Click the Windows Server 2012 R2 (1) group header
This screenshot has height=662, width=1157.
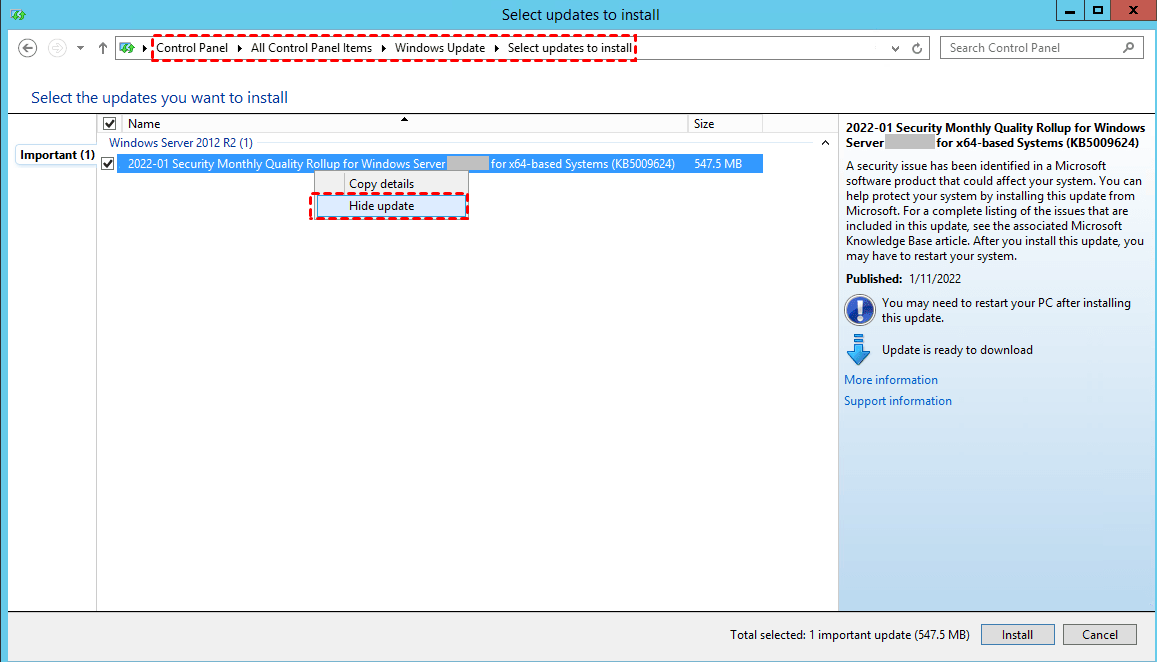pos(181,143)
